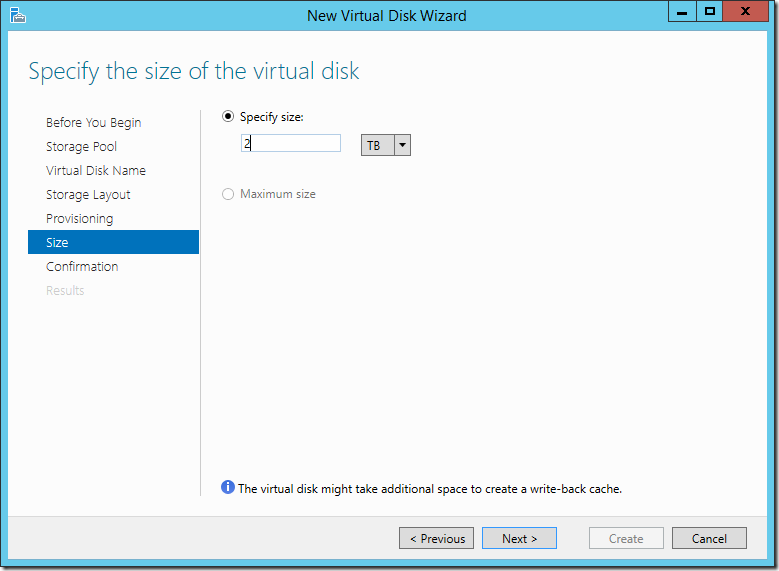Select the Maximum size radio option

tap(228, 194)
